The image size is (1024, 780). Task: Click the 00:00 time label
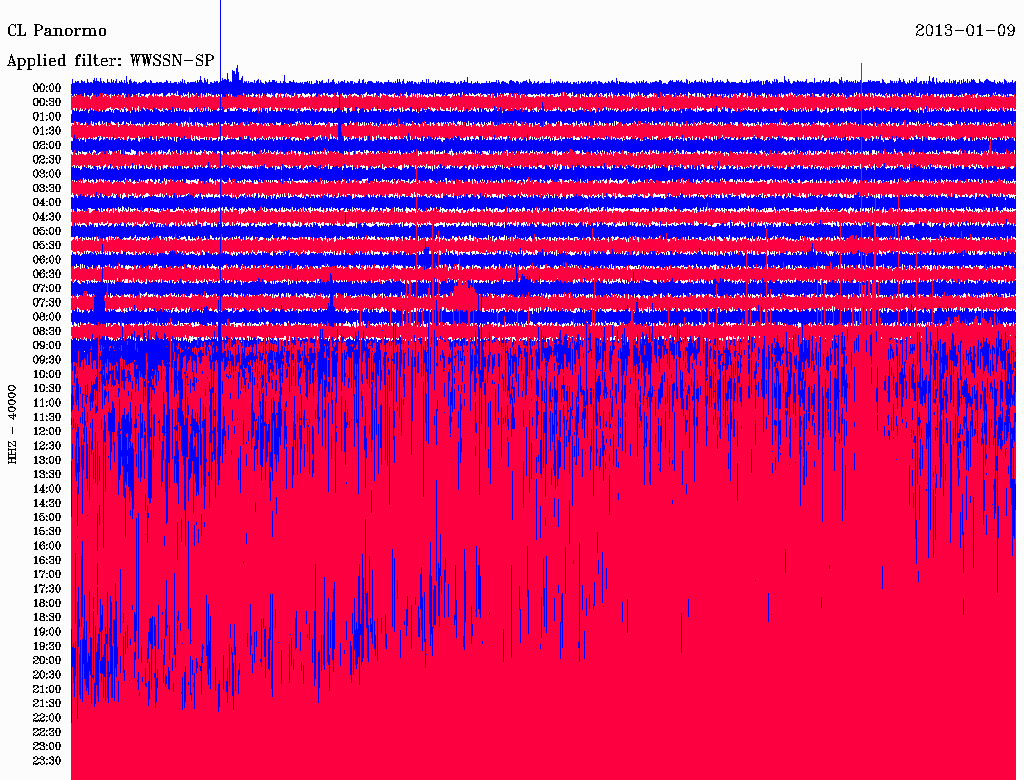(x=47, y=88)
